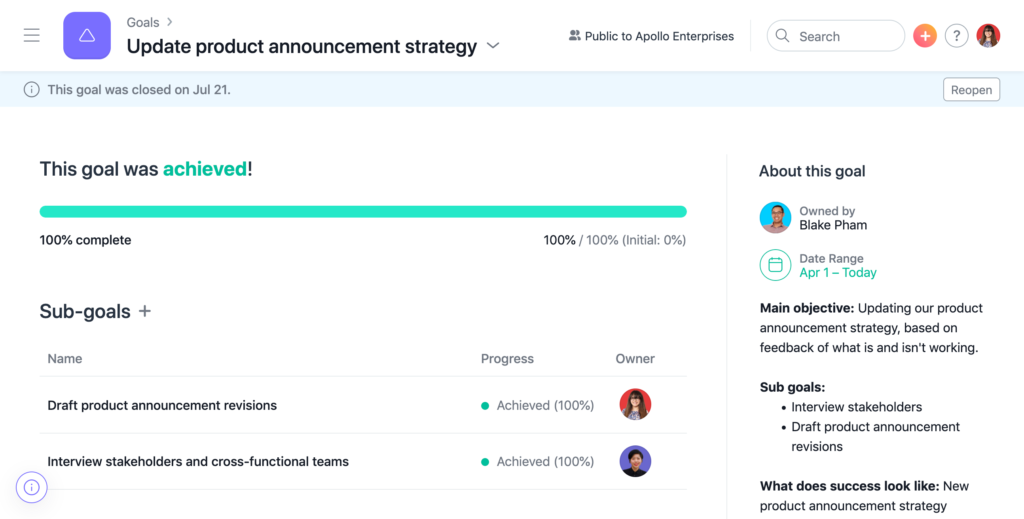The height and width of the screenshot is (519, 1024).
Task: Click owner avatar of Interview stakeholders row
Action: point(635,461)
